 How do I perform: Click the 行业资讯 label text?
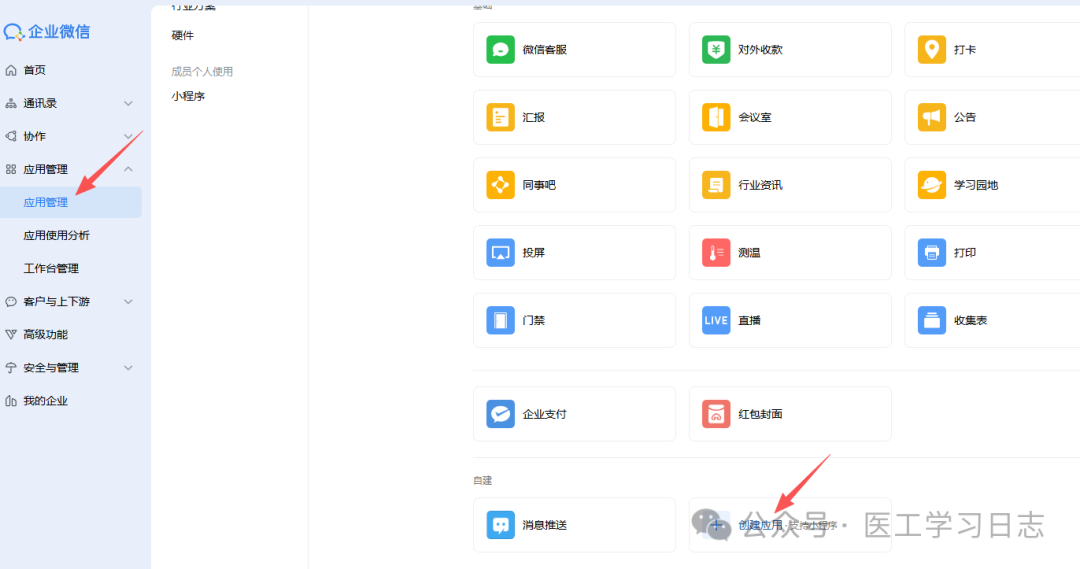760,185
